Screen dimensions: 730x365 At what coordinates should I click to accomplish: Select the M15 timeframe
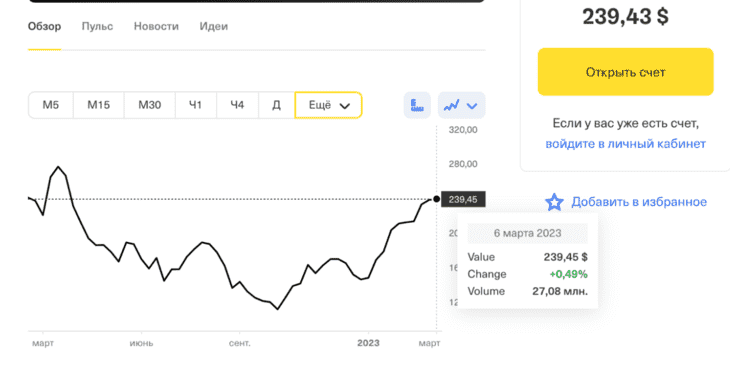[99, 105]
